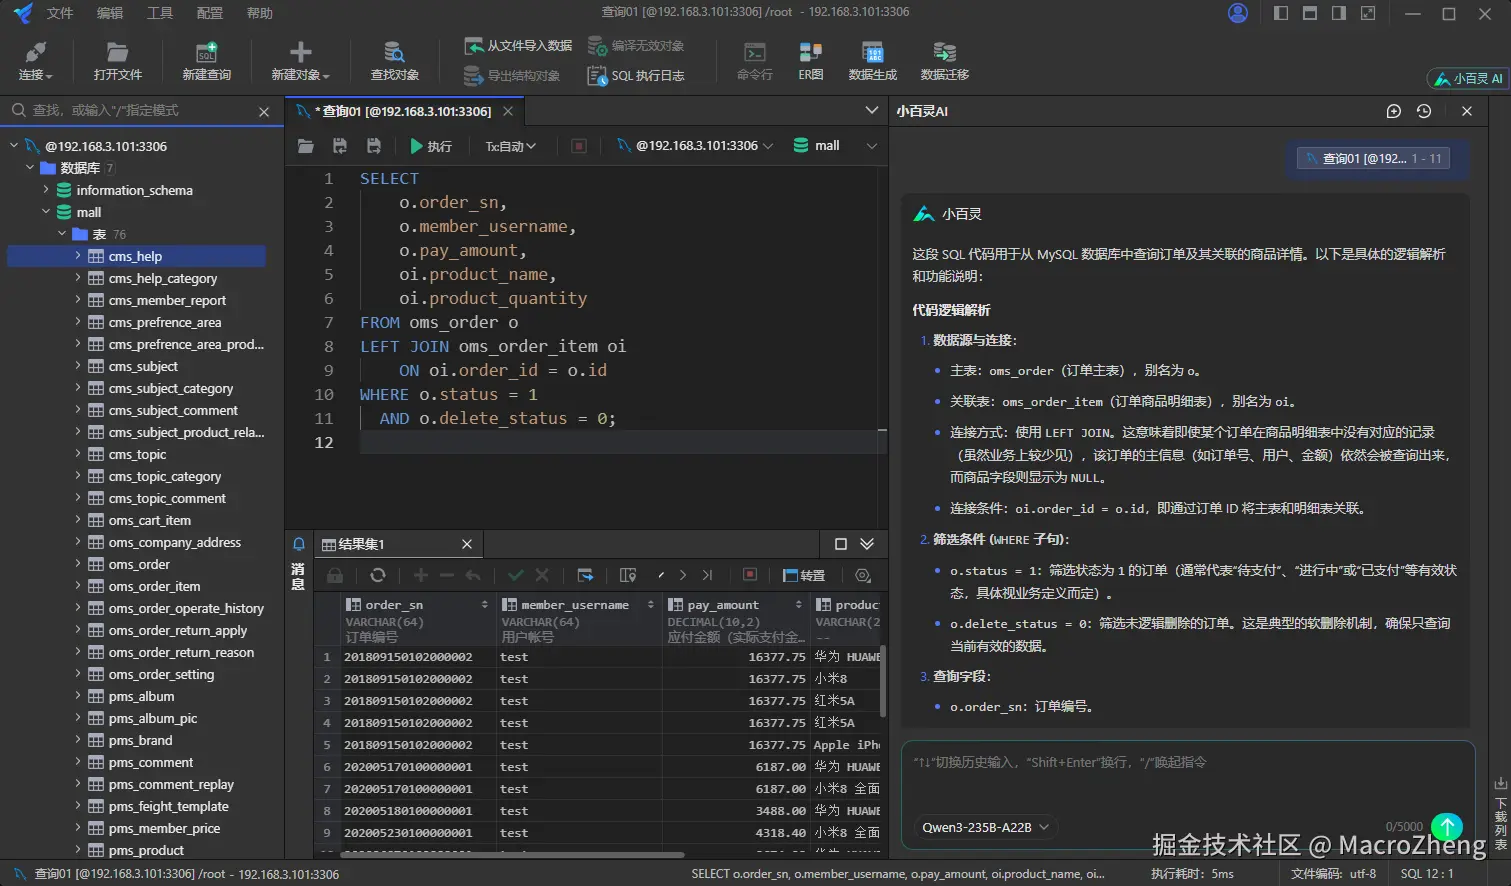The height and width of the screenshot is (886, 1511).
Task: Jump to last page of results
Action: tap(707, 575)
